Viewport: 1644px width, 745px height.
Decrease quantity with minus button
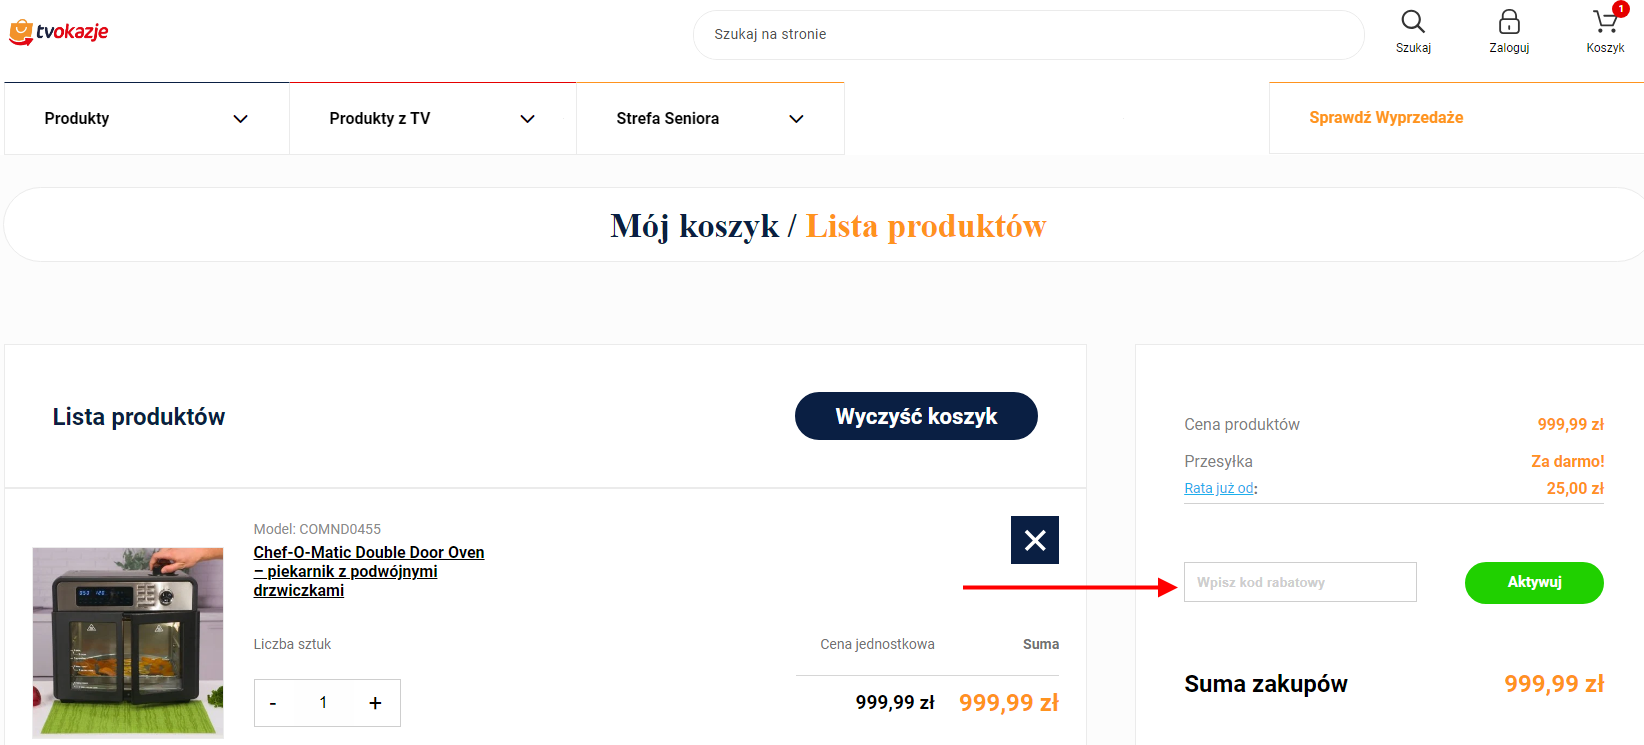[x=273, y=703]
